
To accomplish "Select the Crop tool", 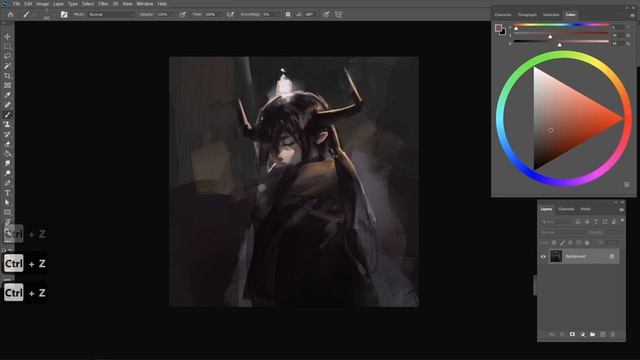I will pos(7,76).
